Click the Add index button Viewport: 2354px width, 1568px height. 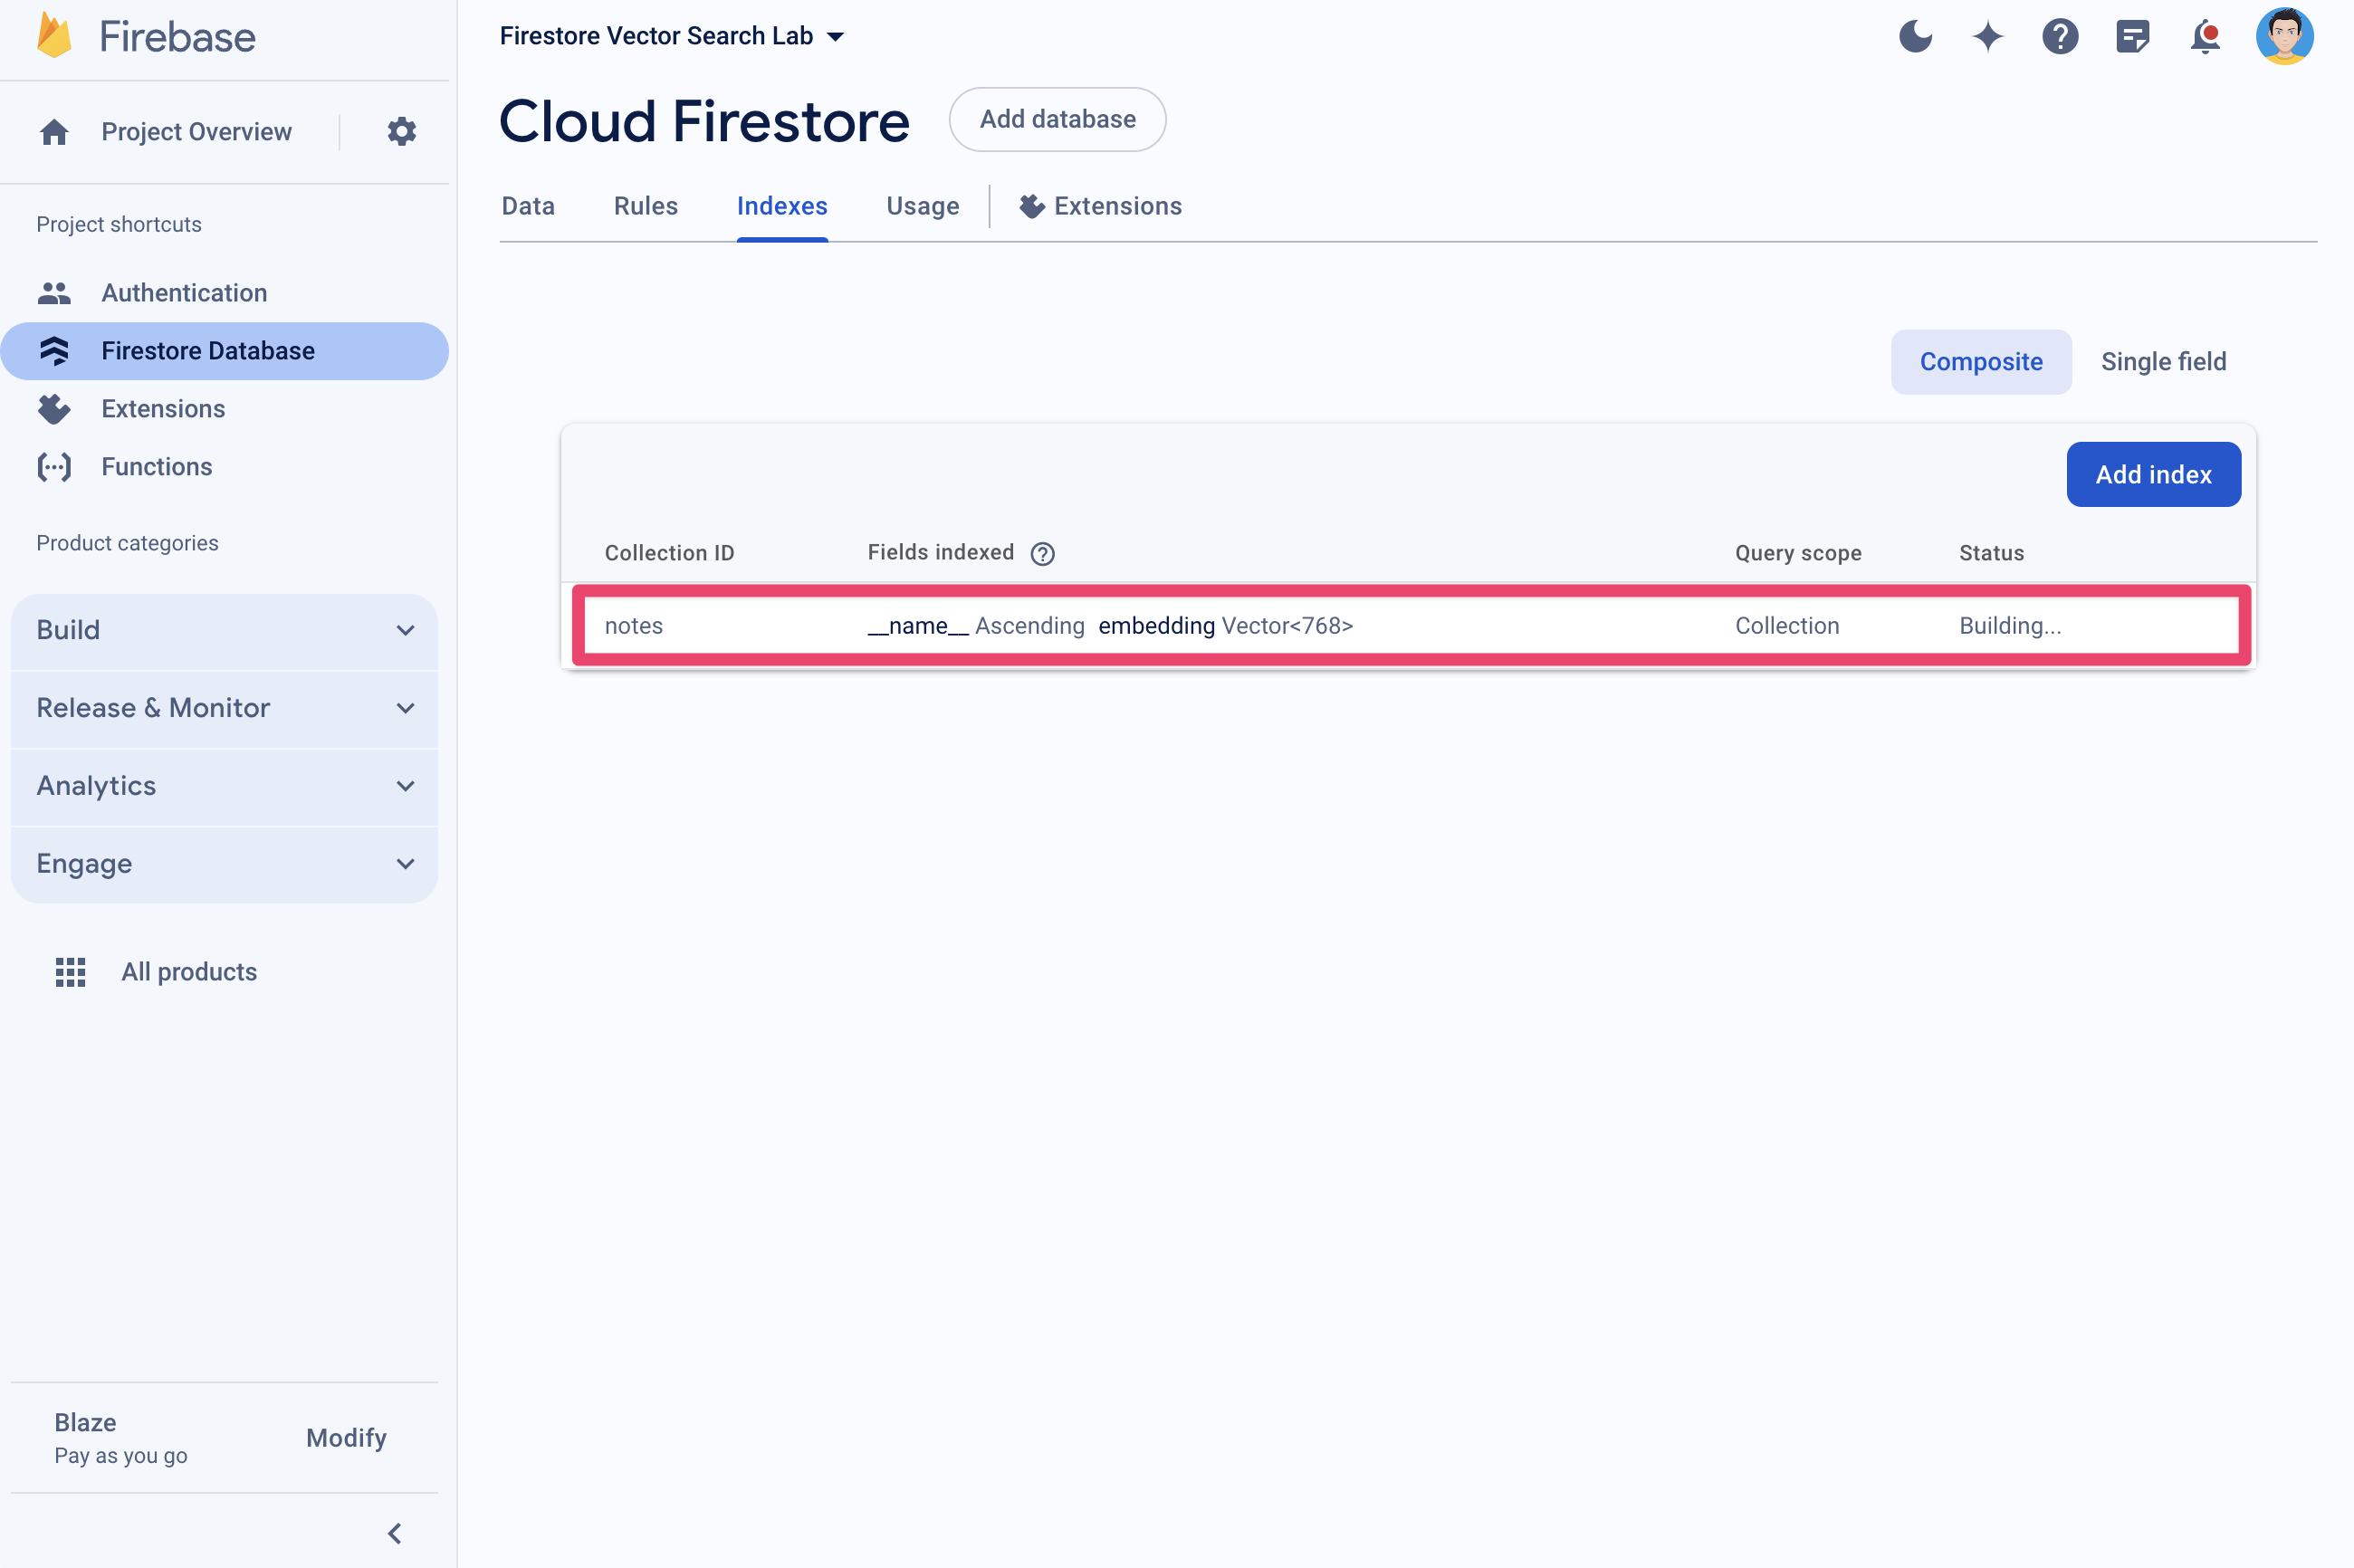2151,474
